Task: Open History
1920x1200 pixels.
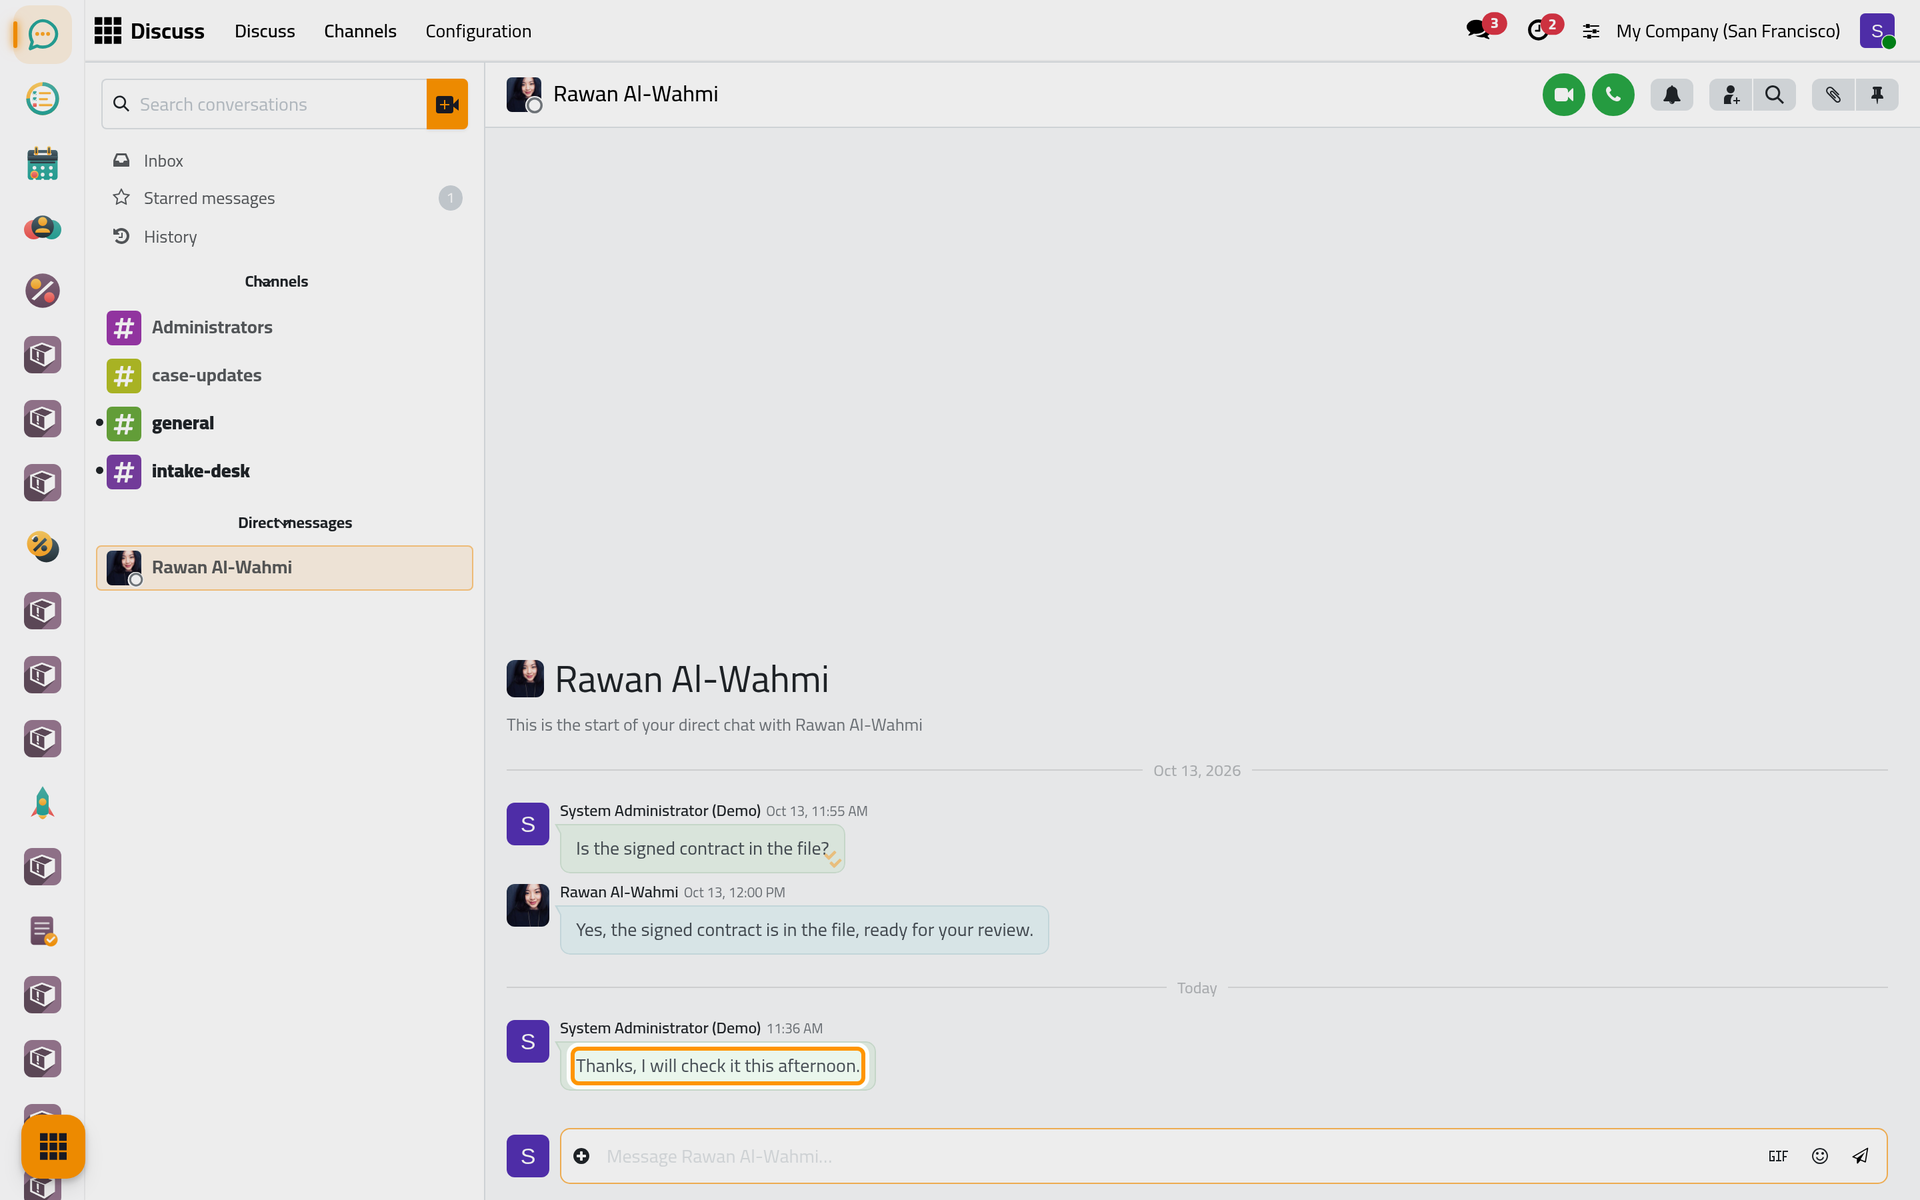Action: [284, 237]
